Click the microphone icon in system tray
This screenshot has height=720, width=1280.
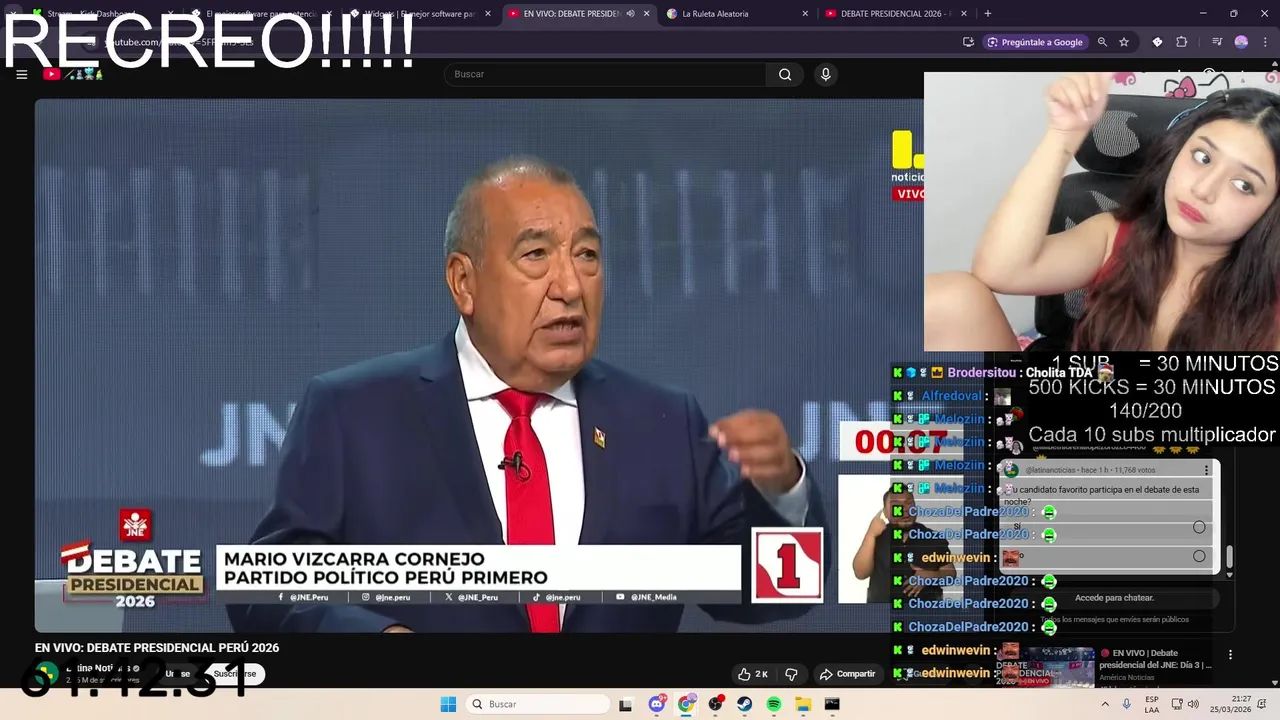pos(1127,704)
